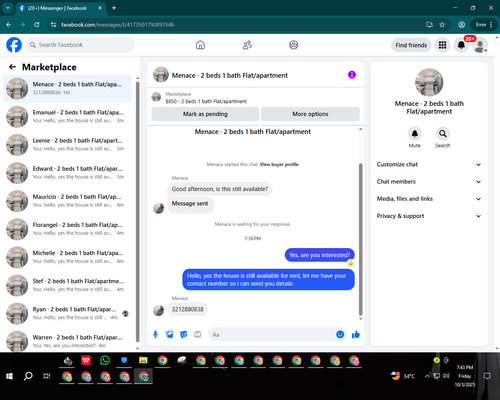The image size is (500, 400).
Task: Mute the conversation bell icon
Action: [x=415, y=134]
